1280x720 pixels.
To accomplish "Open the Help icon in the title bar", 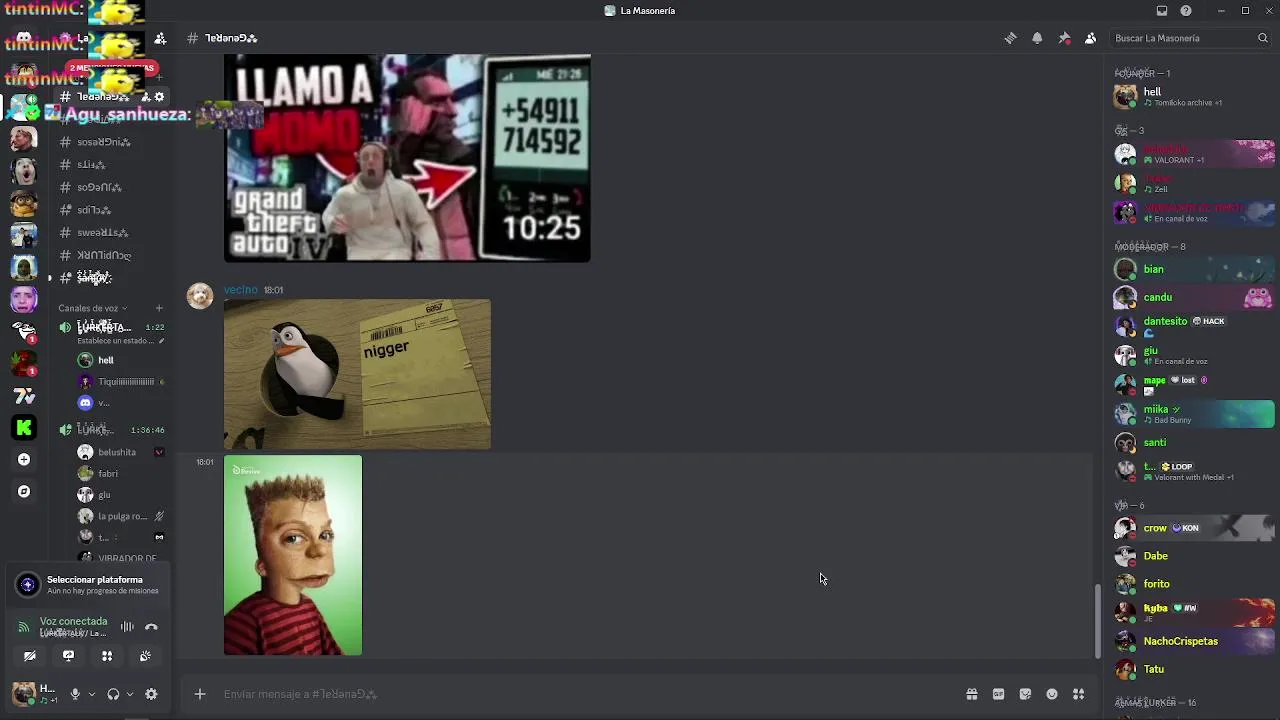I will tap(1186, 11).
